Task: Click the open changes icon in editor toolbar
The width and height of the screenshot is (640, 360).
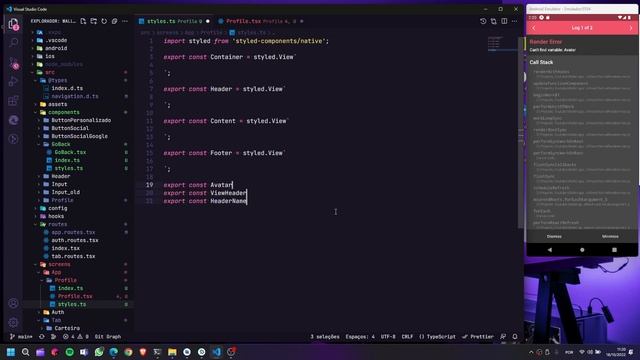Action: 494,21
